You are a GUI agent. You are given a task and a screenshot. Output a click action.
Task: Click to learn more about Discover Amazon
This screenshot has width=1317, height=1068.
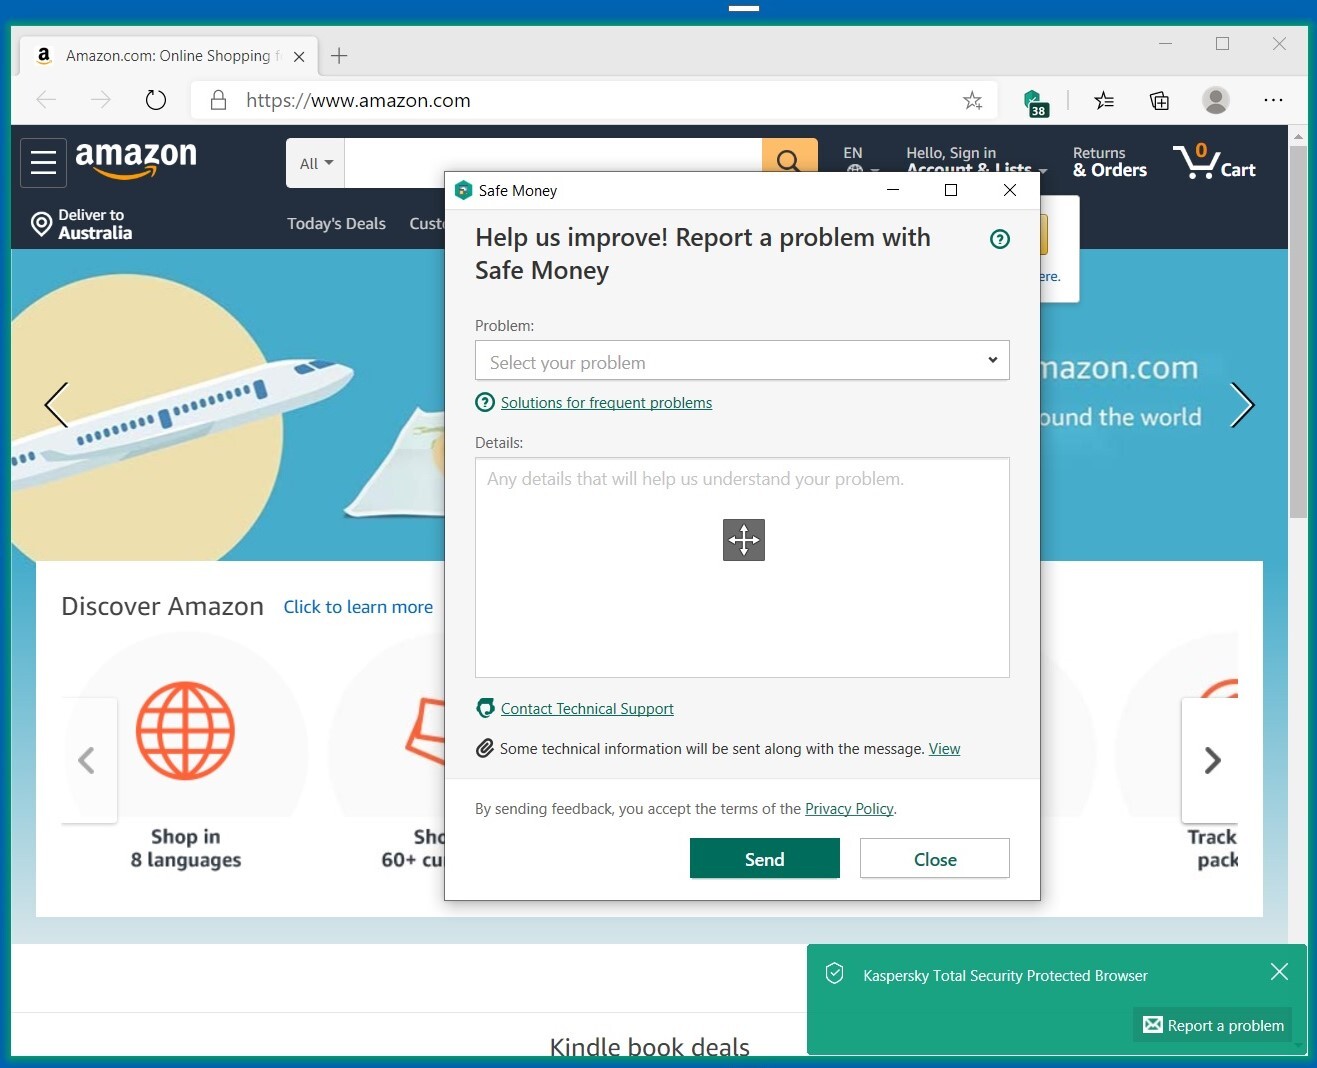click(358, 607)
